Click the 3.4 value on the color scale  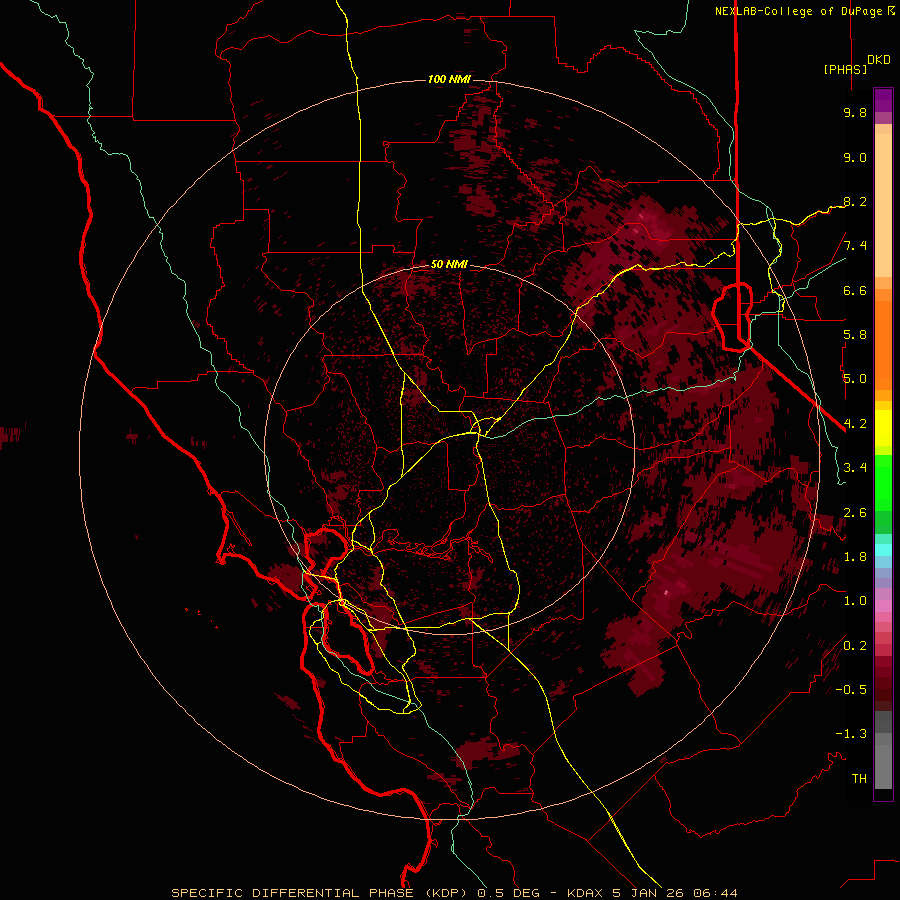[855, 468]
